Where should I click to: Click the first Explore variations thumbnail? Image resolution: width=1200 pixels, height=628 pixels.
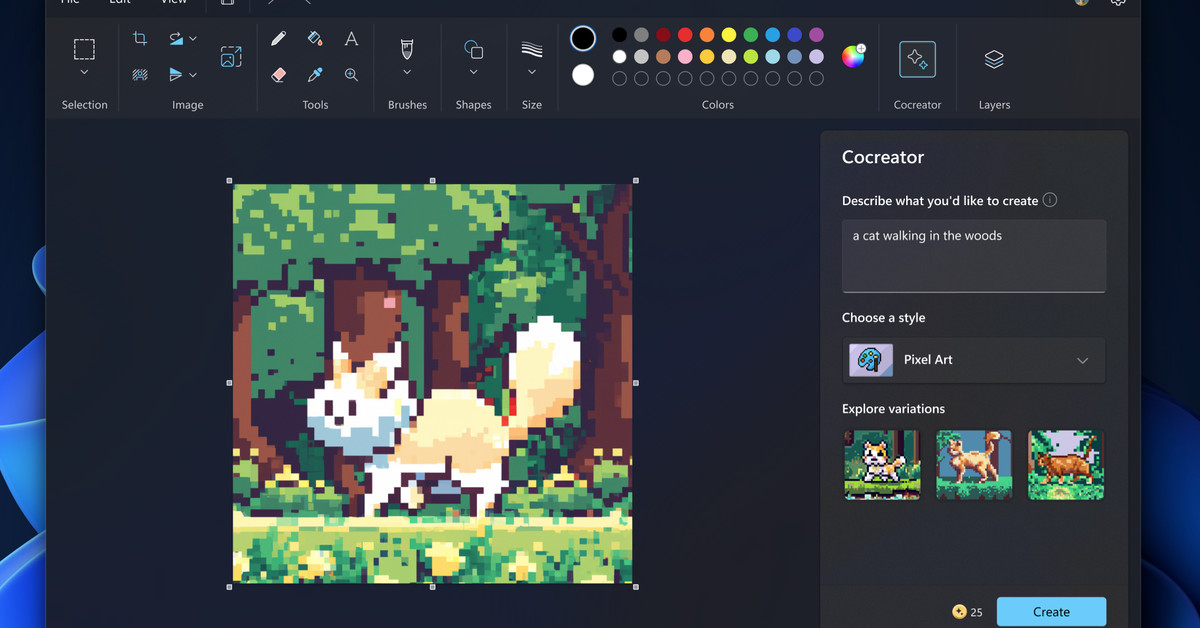pos(882,464)
